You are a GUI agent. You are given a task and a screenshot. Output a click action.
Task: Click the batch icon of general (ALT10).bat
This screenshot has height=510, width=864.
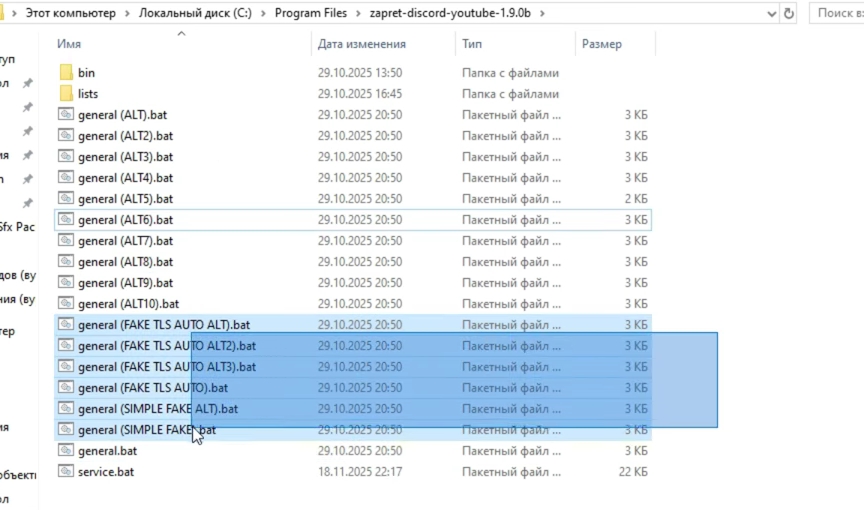coord(66,303)
